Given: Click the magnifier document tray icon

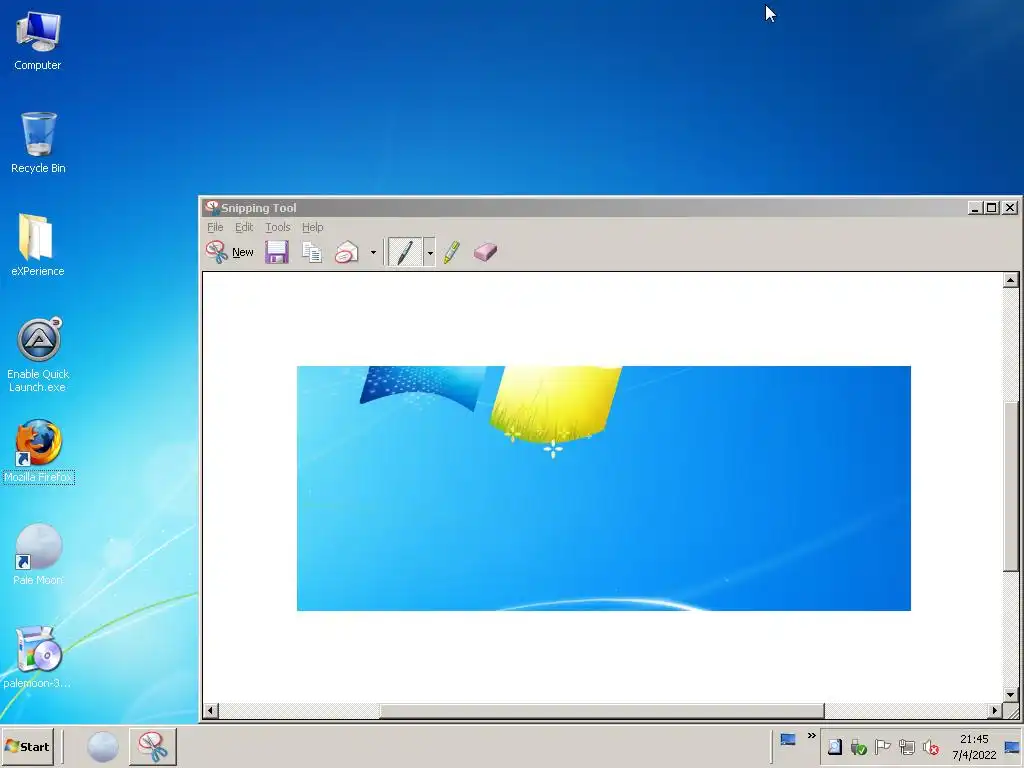Looking at the screenshot, I should 835,746.
